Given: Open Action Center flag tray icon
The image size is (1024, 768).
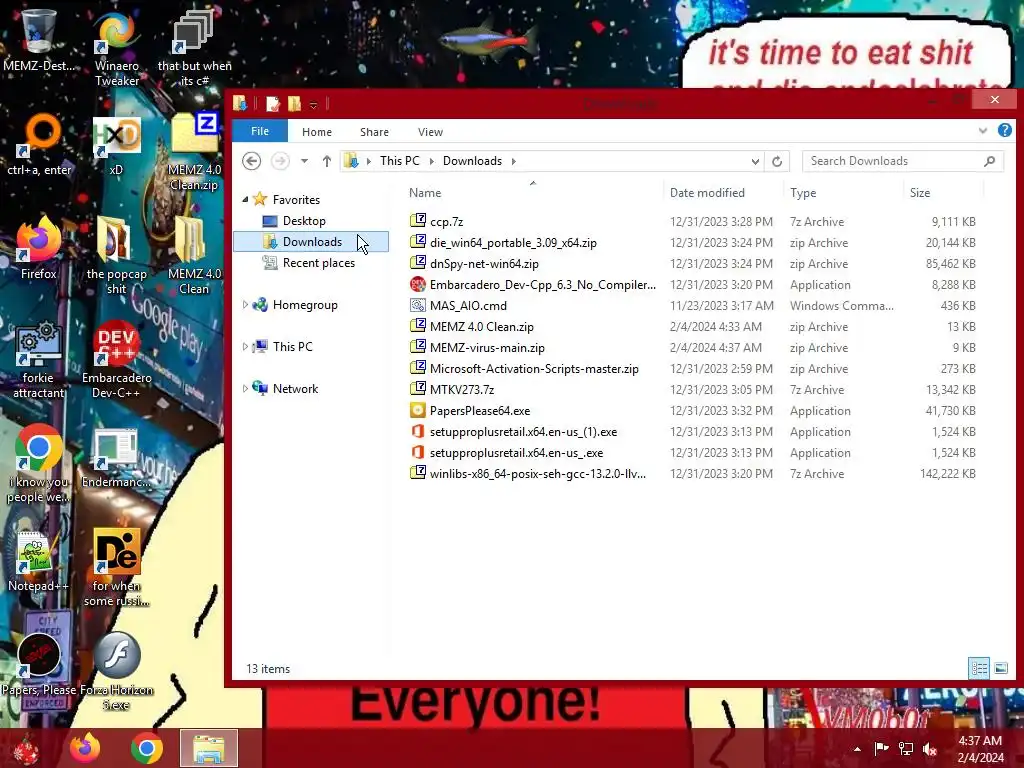Looking at the screenshot, I should coord(881,748).
